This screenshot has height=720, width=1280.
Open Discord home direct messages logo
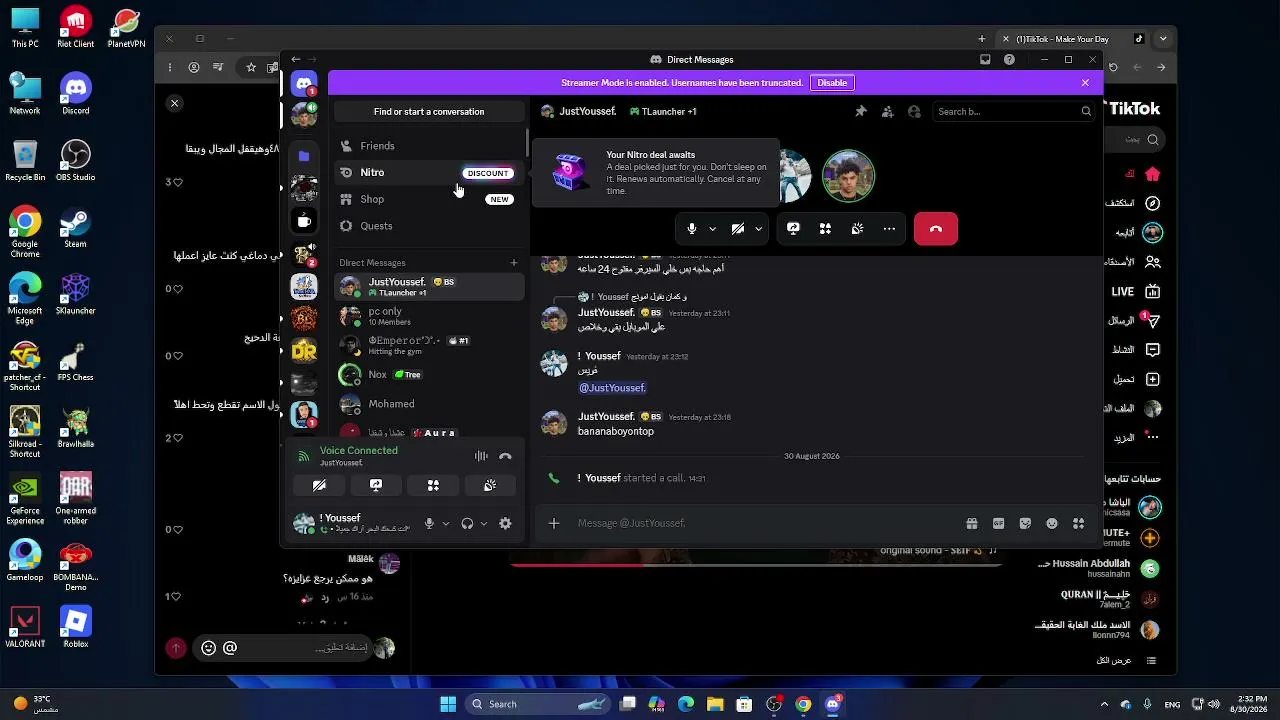tap(304, 84)
